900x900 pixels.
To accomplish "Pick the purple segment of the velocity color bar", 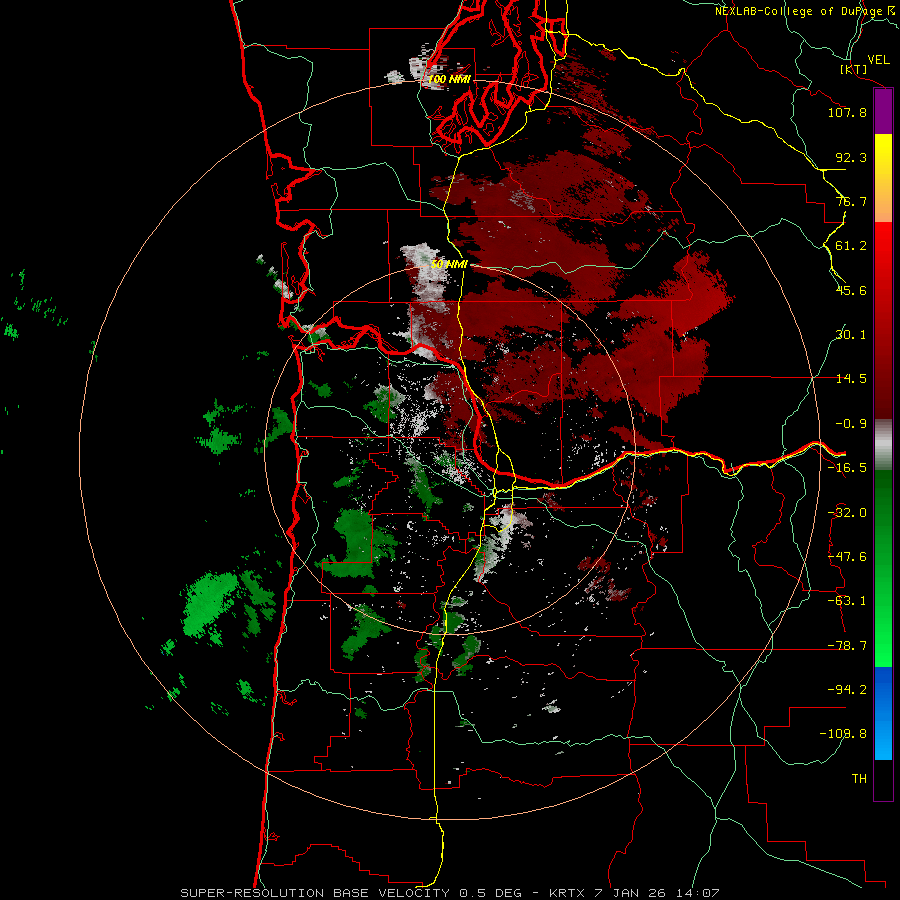I will (883, 112).
